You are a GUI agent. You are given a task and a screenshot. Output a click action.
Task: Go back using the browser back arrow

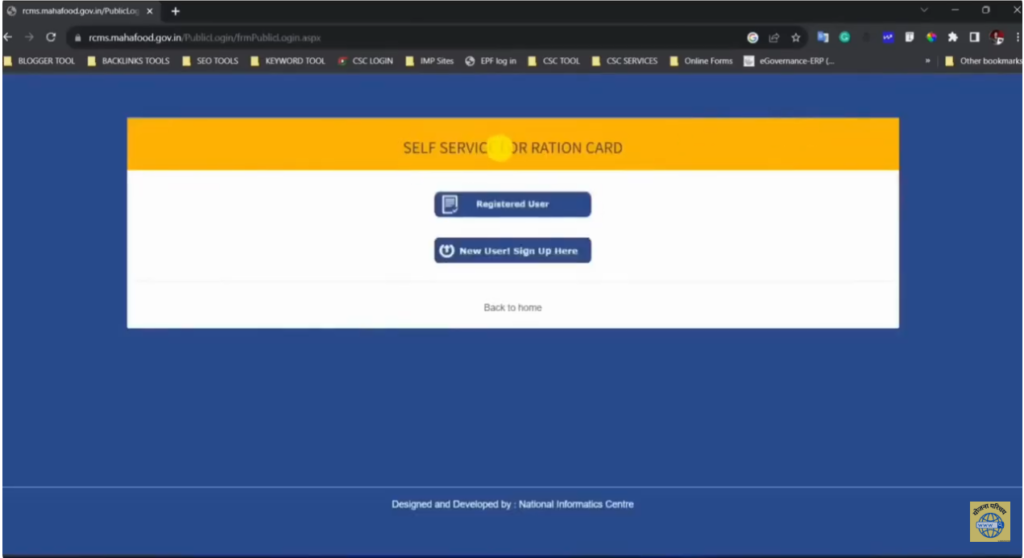[x=8, y=37]
